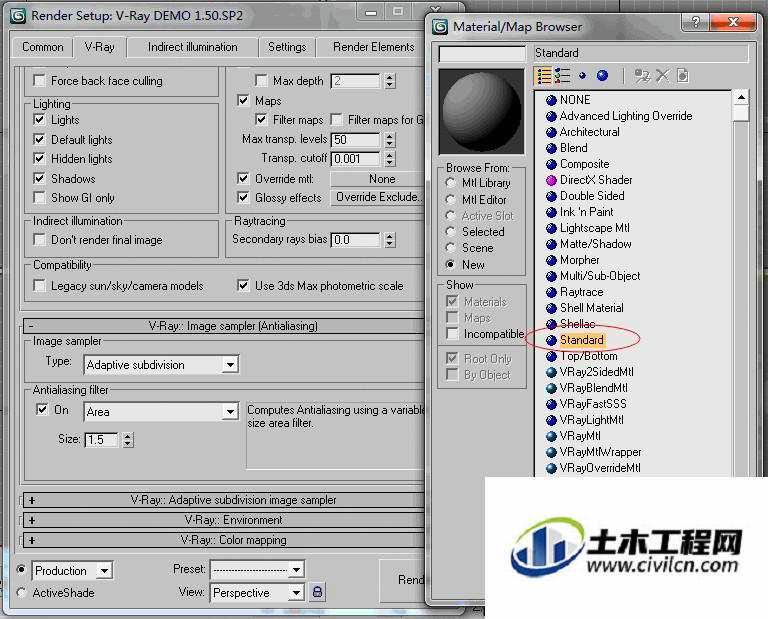Click the Help question mark in Material Browser title bar
Viewport: 768px width, 619px height.
point(695,22)
